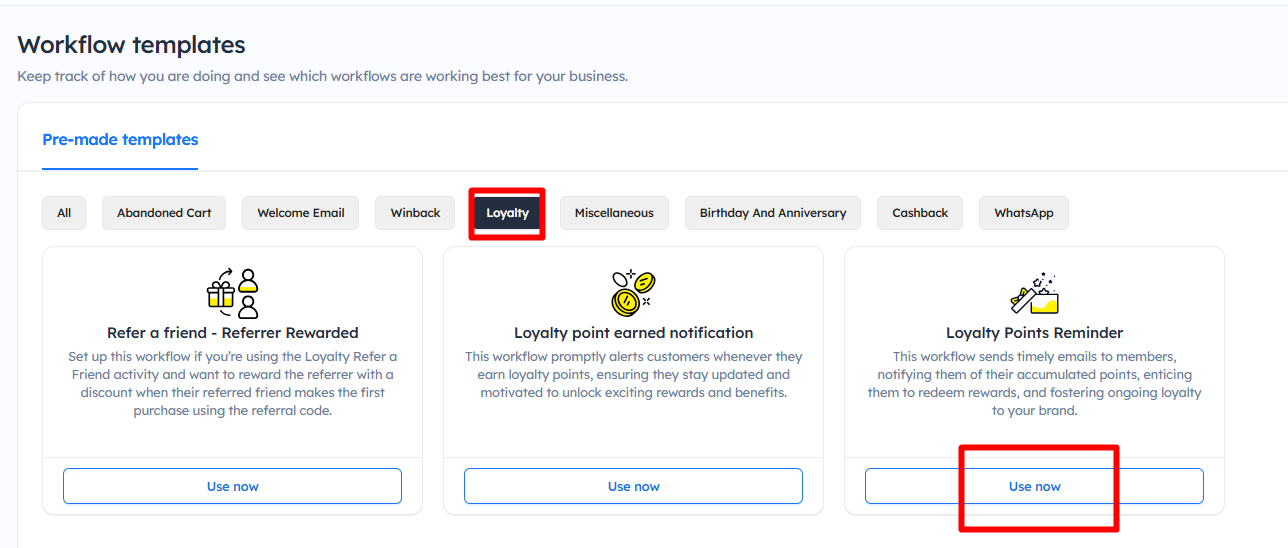
Task: Click the Refer a friend - Referrer Rewarded title
Action: pos(232,333)
